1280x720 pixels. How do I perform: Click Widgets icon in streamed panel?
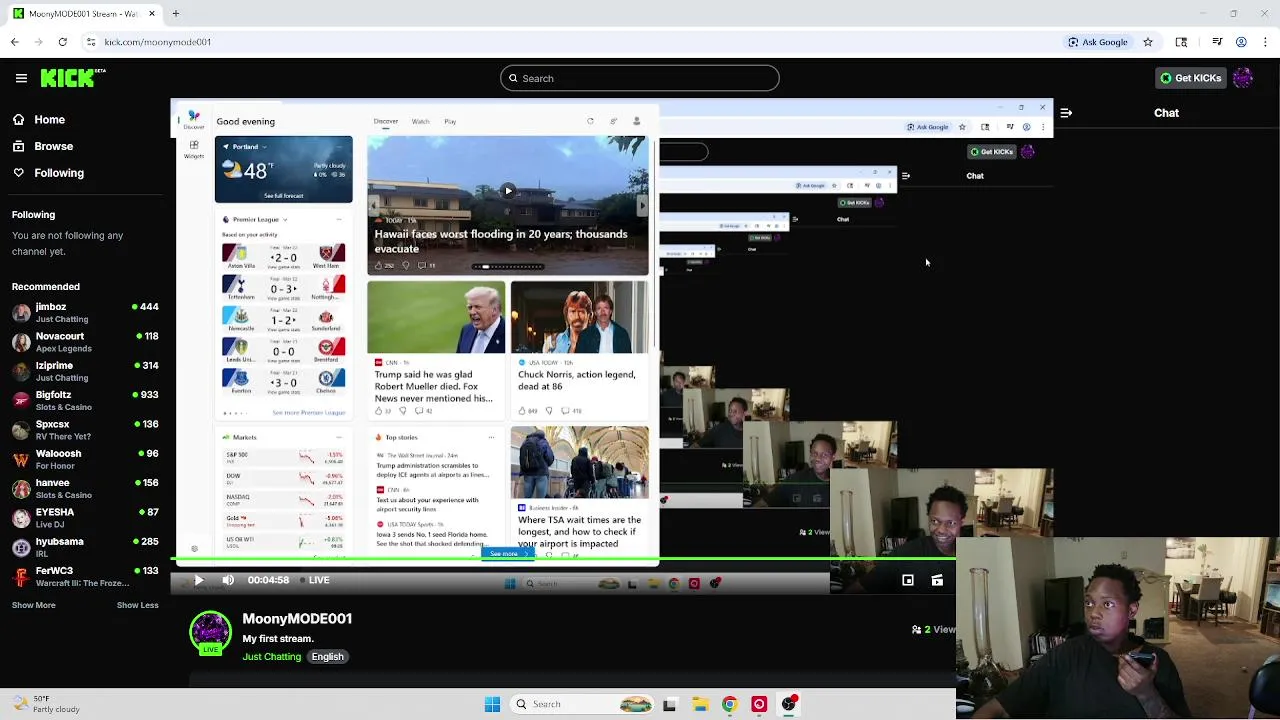(x=194, y=151)
